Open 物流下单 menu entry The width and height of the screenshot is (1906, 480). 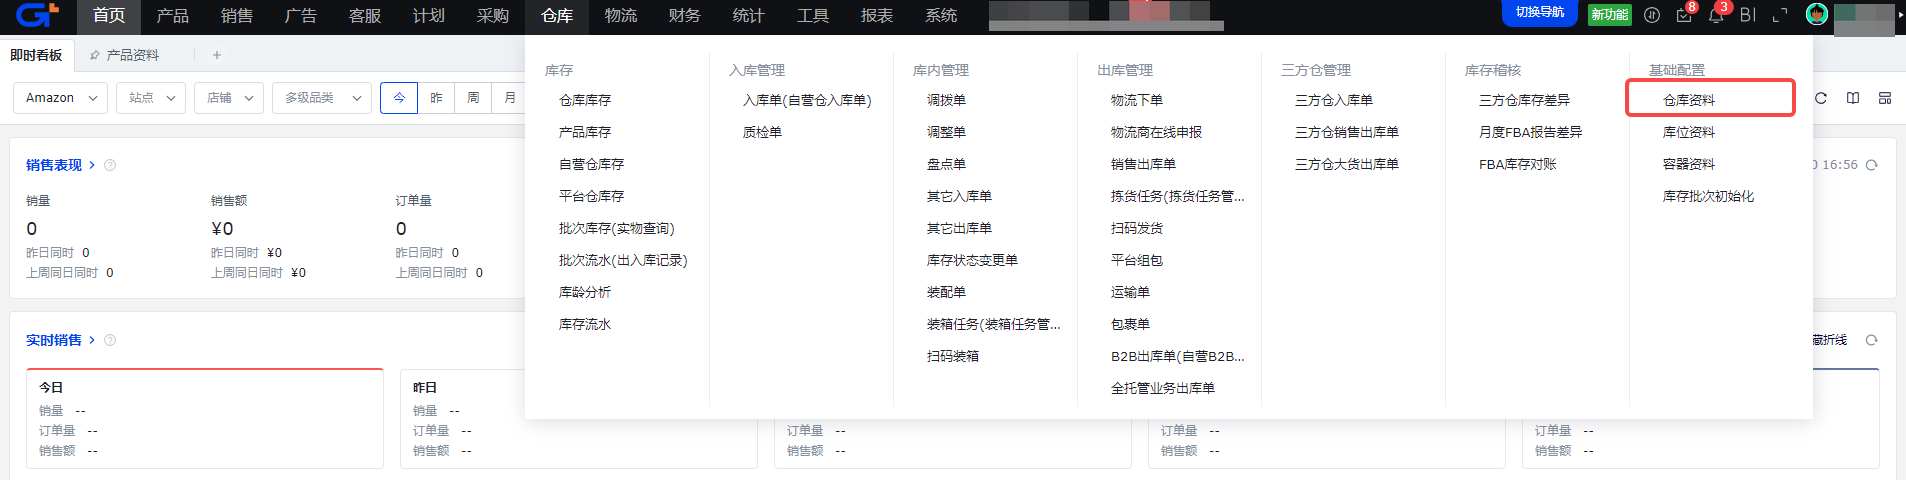click(x=1137, y=100)
